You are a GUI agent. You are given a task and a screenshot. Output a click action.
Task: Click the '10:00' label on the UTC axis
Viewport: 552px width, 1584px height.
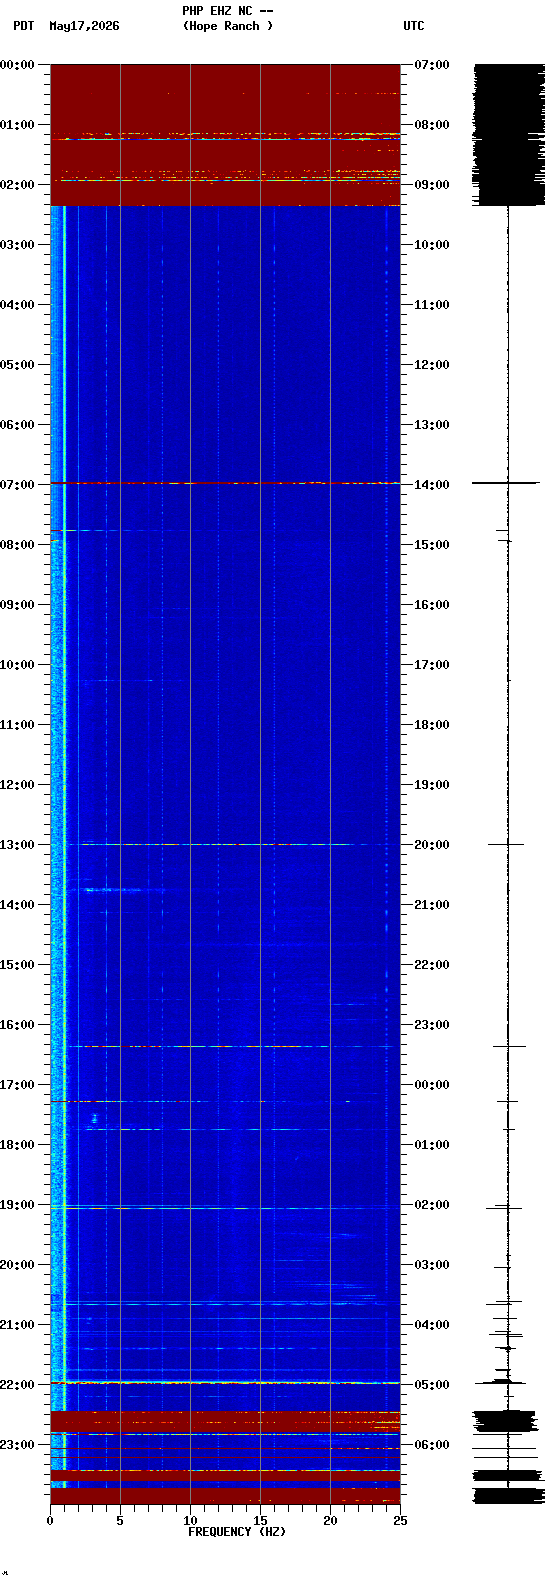432,245
